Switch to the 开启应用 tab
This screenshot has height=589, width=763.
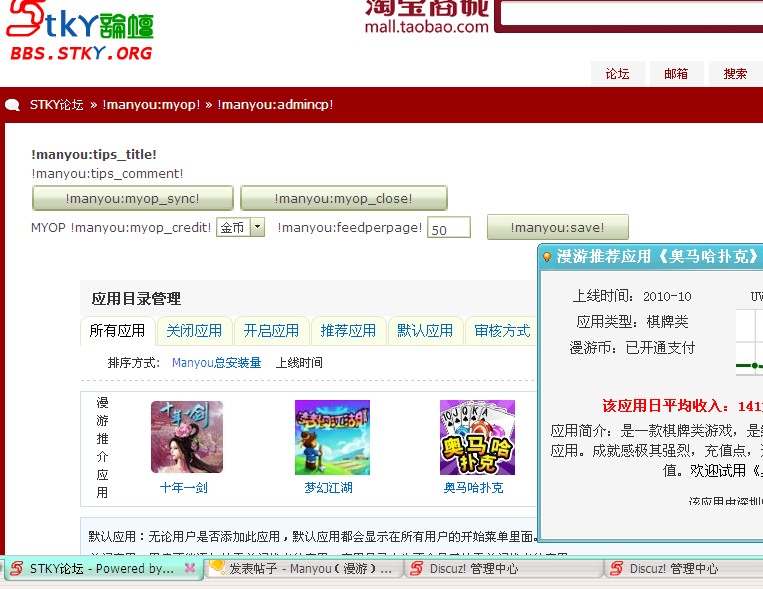(x=271, y=331)
